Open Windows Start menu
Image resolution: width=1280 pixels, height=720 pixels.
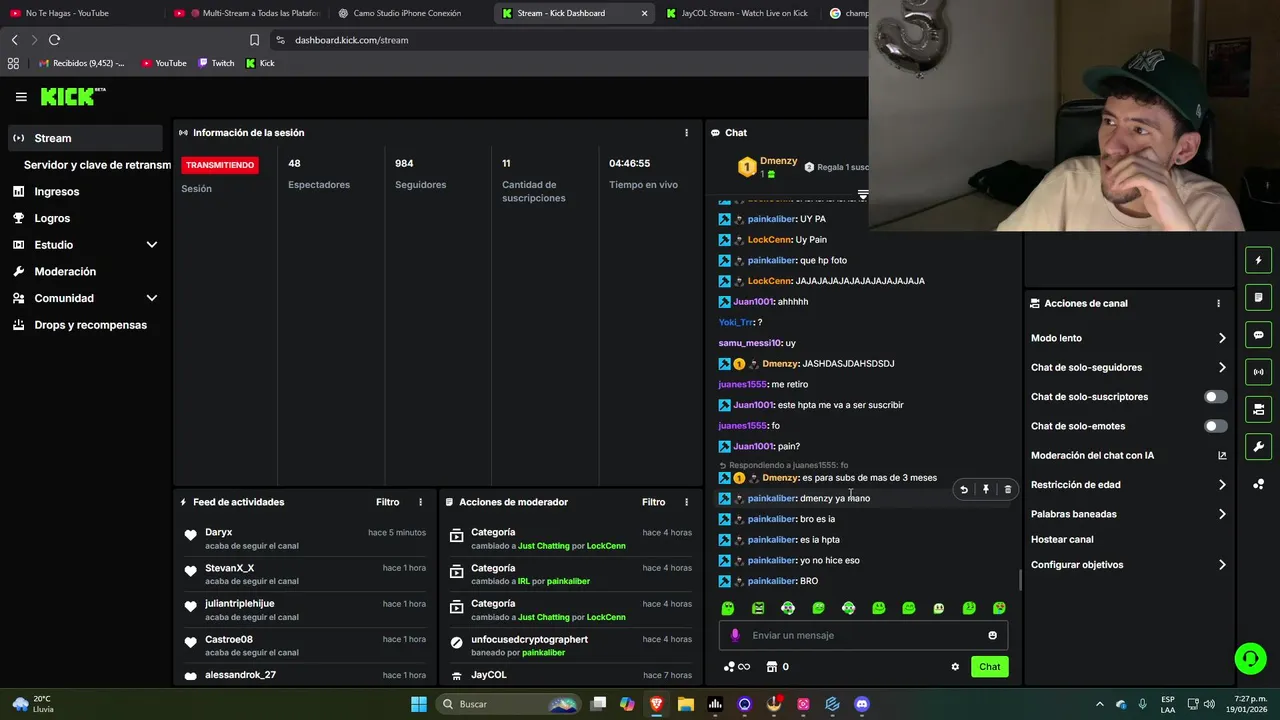[x=419, y=704]
